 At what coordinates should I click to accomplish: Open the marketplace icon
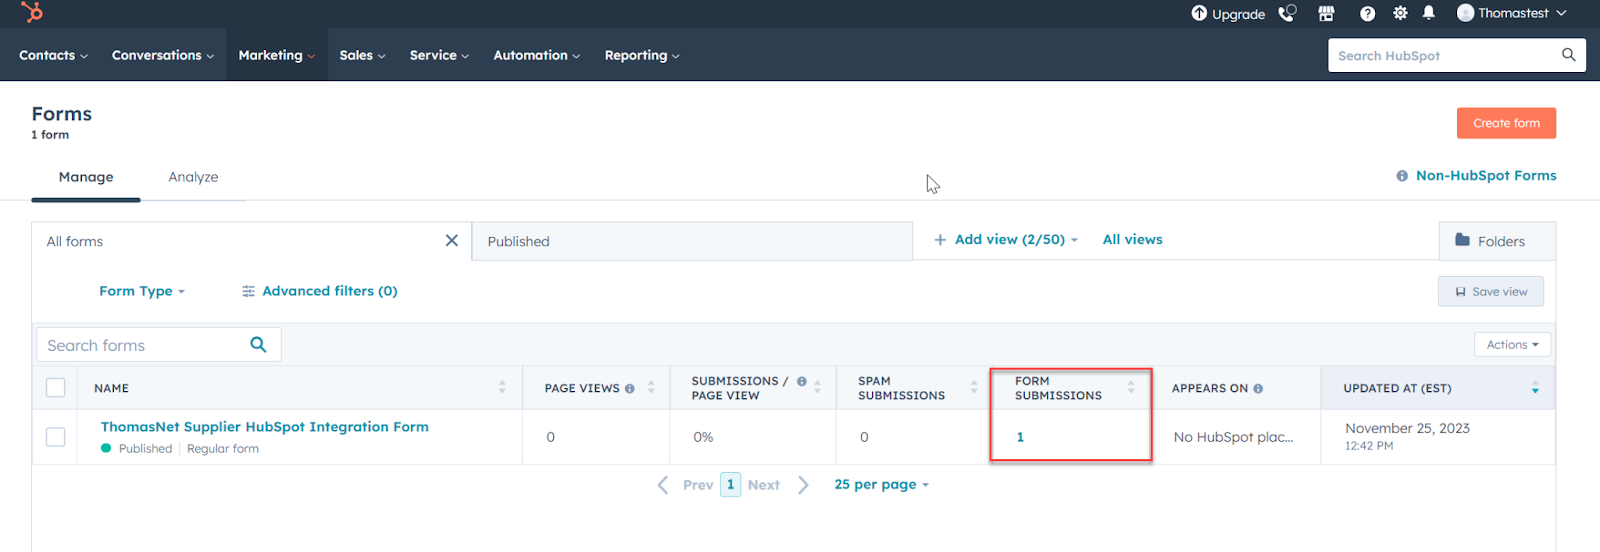click(x=1326, y=13)
